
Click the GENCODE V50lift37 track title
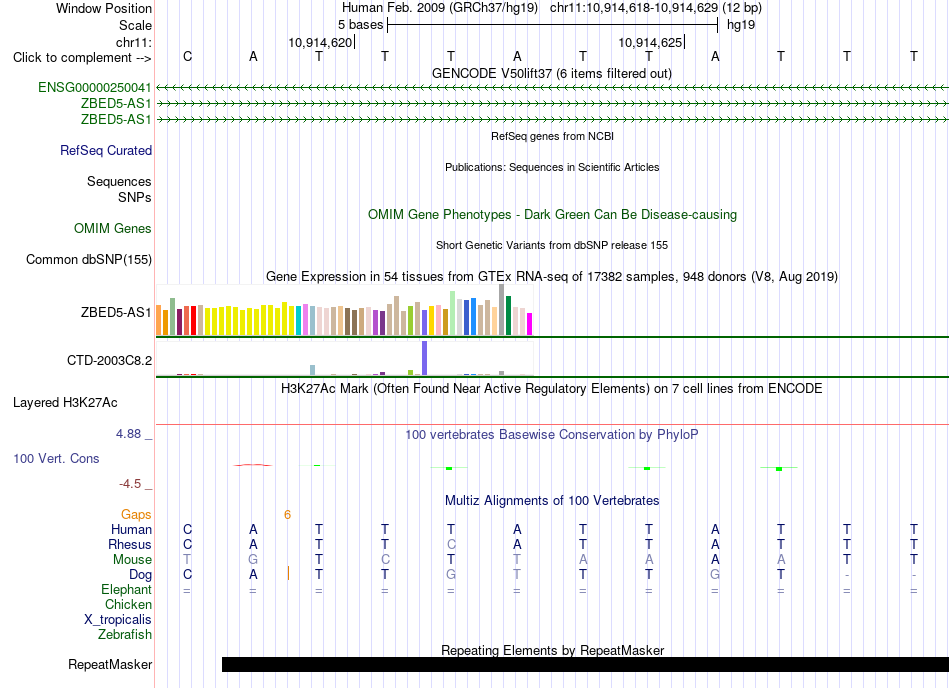point(552,73)
